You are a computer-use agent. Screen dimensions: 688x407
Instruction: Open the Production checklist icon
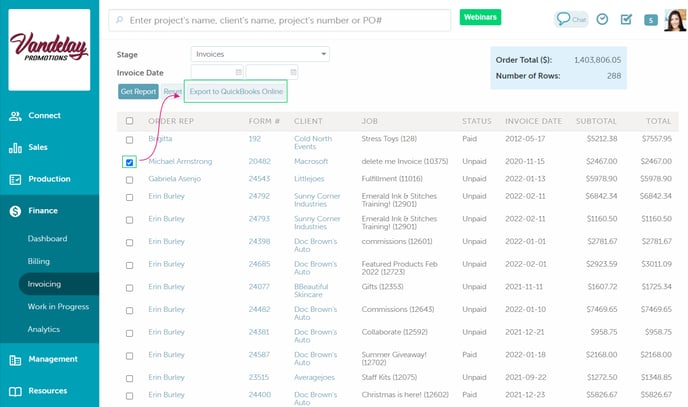pos(15,179)
